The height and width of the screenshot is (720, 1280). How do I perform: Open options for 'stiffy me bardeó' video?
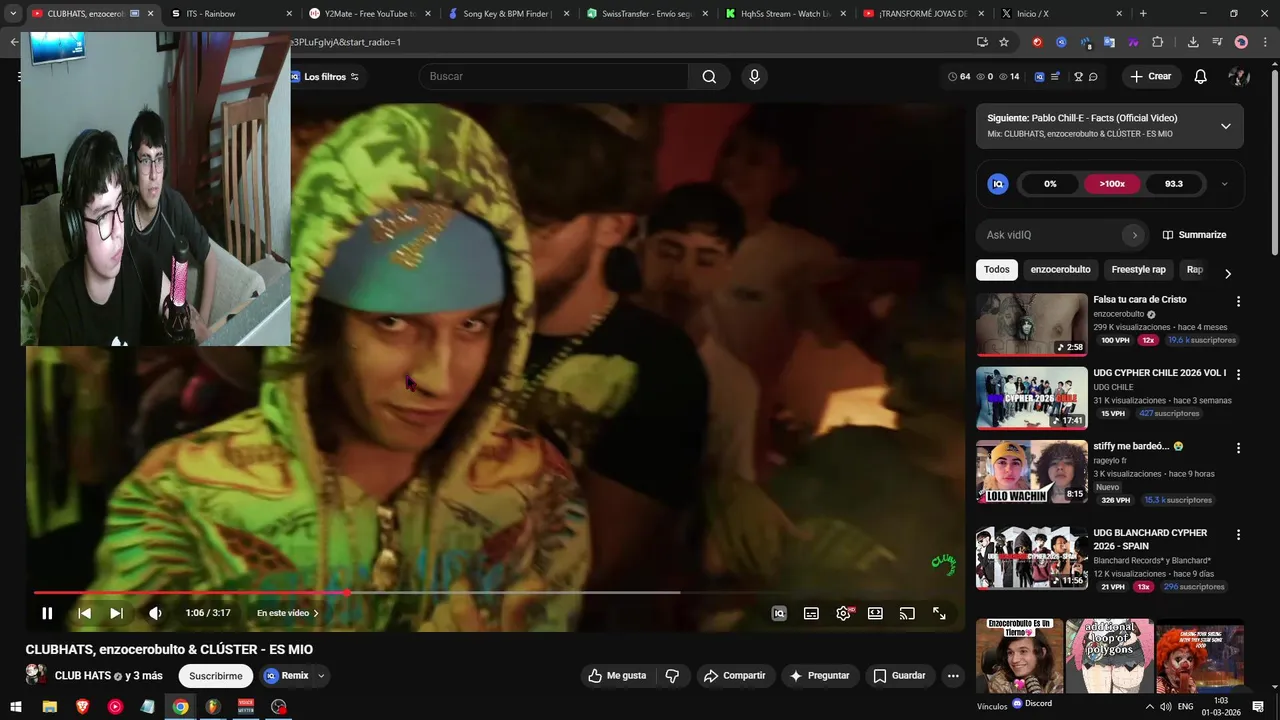click(1238, 449)
